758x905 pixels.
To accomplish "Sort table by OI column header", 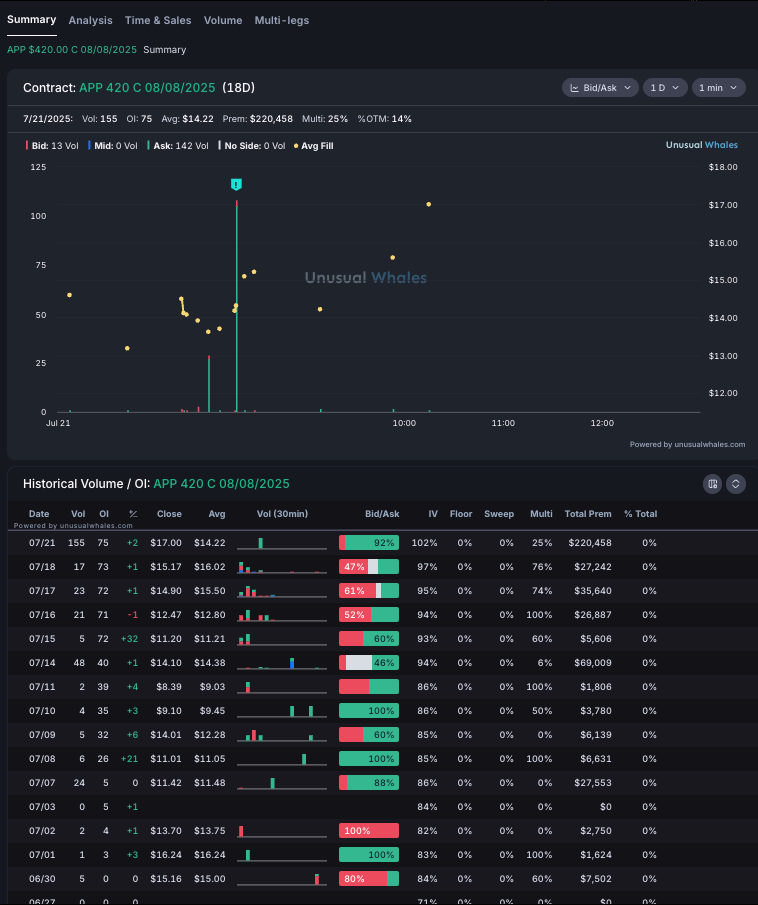I will (104, 514).
